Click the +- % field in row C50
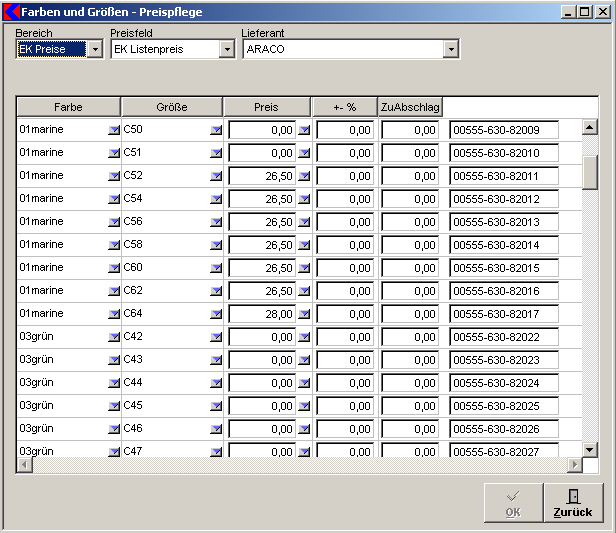616x533 pixels. tap(345, 130)
